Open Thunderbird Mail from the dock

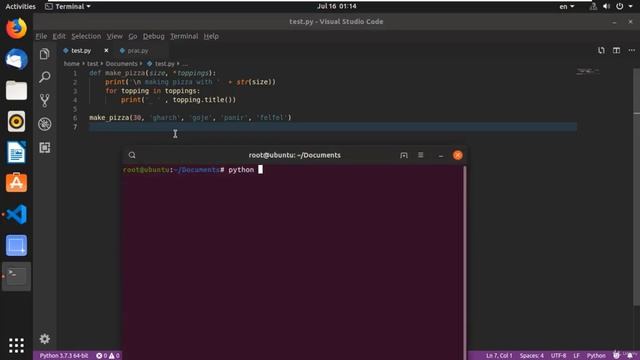[16, 60]
